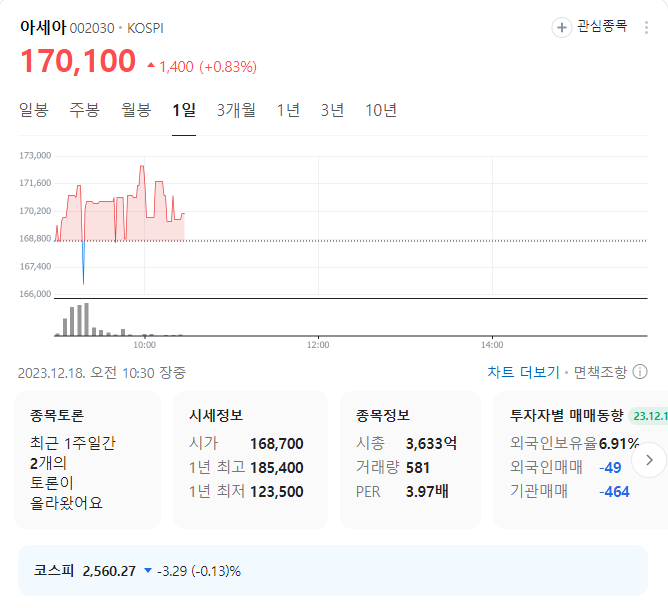The height and width of the screenshot is (608, 668).
Task: Click the green 23.12 date badge
Action: [x=648, y=415]
